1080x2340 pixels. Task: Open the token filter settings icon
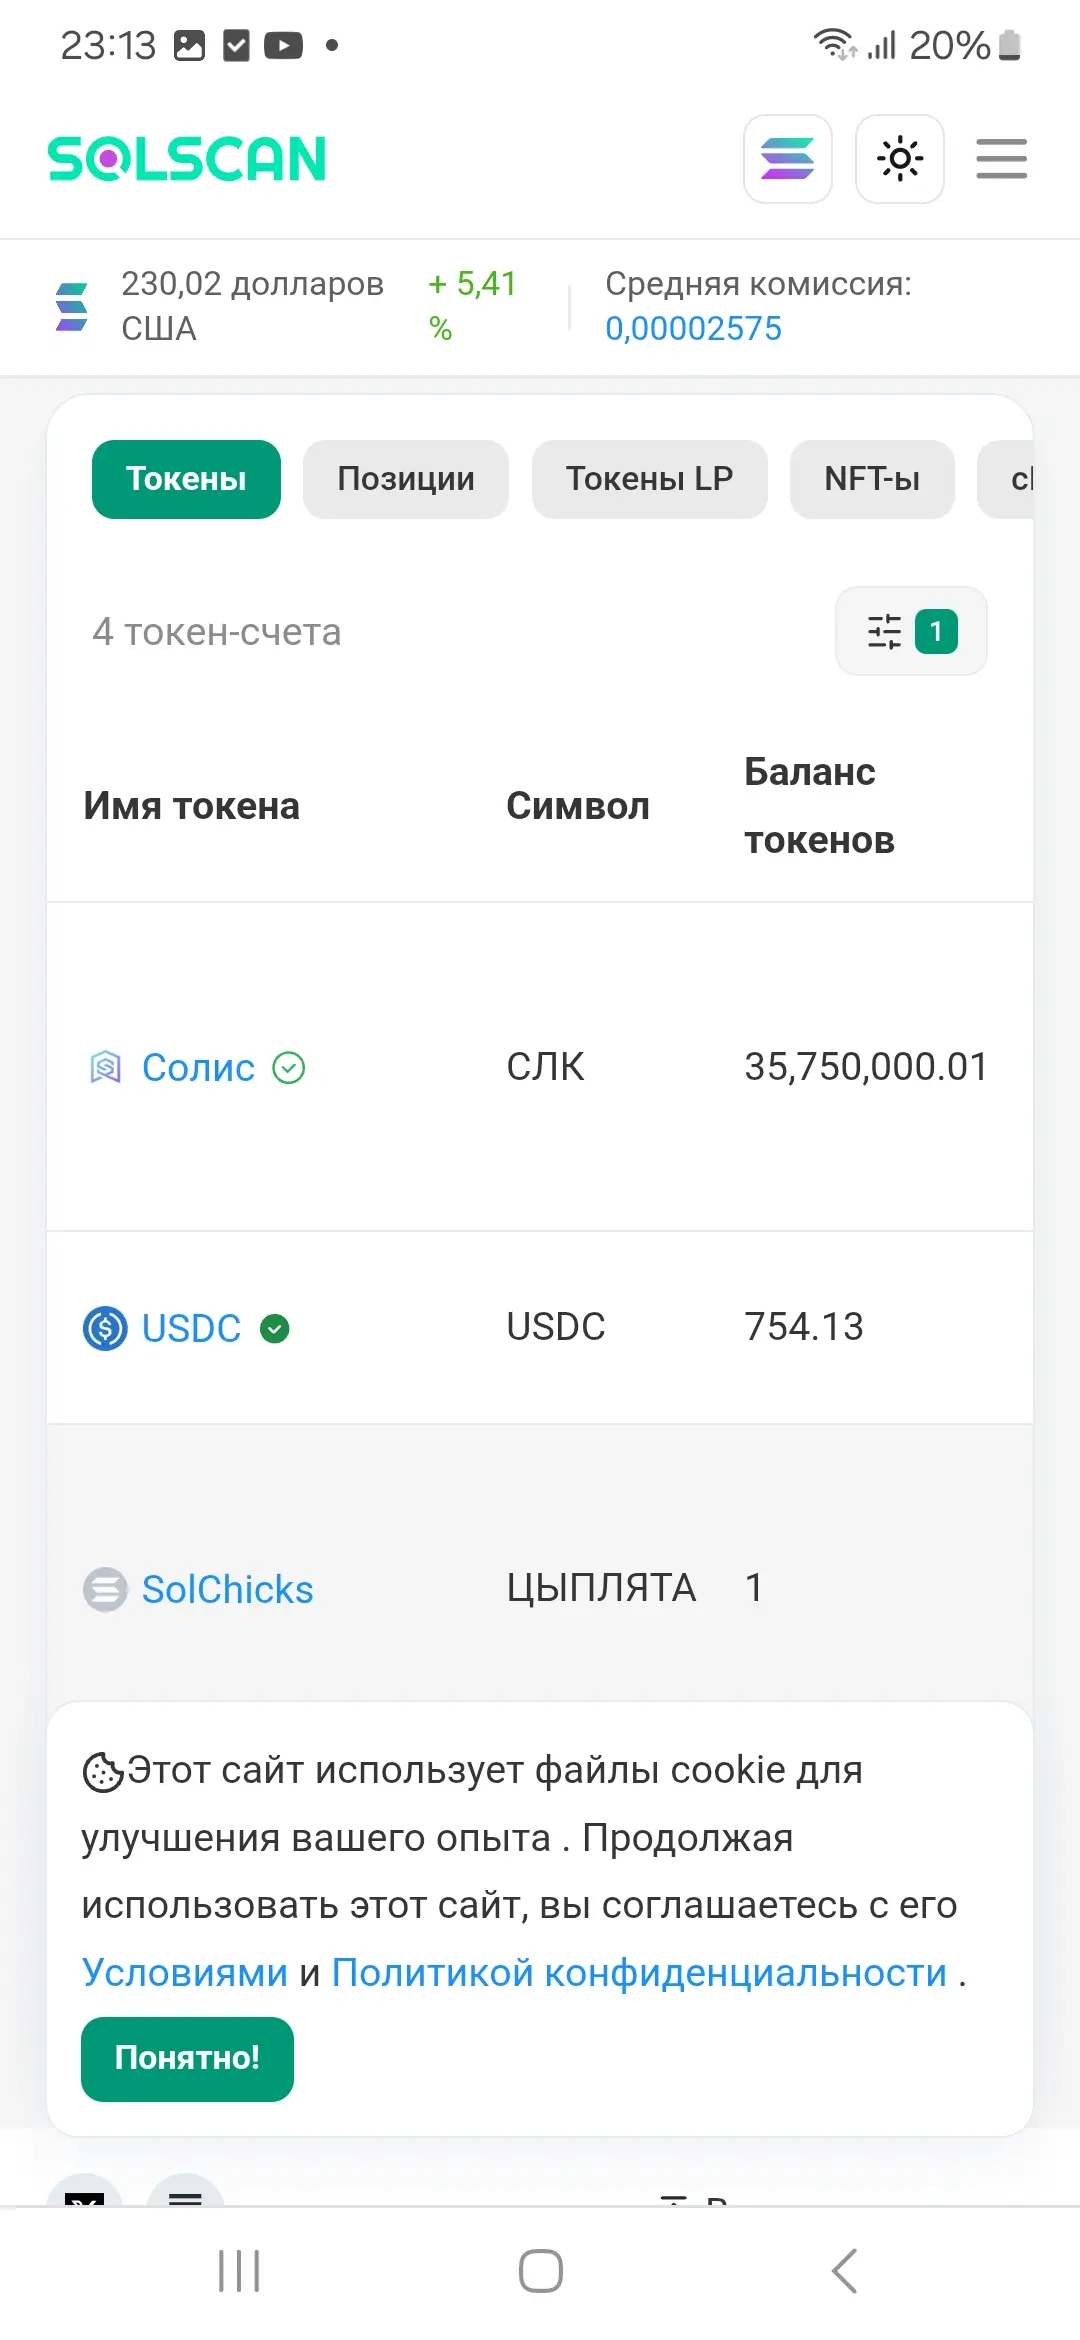[911, 631]
